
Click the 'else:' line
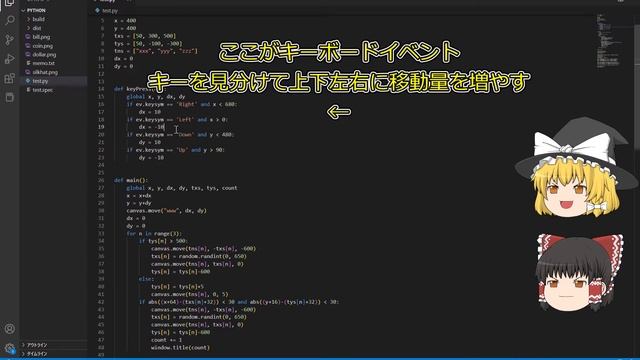click(x=146, y=279)
